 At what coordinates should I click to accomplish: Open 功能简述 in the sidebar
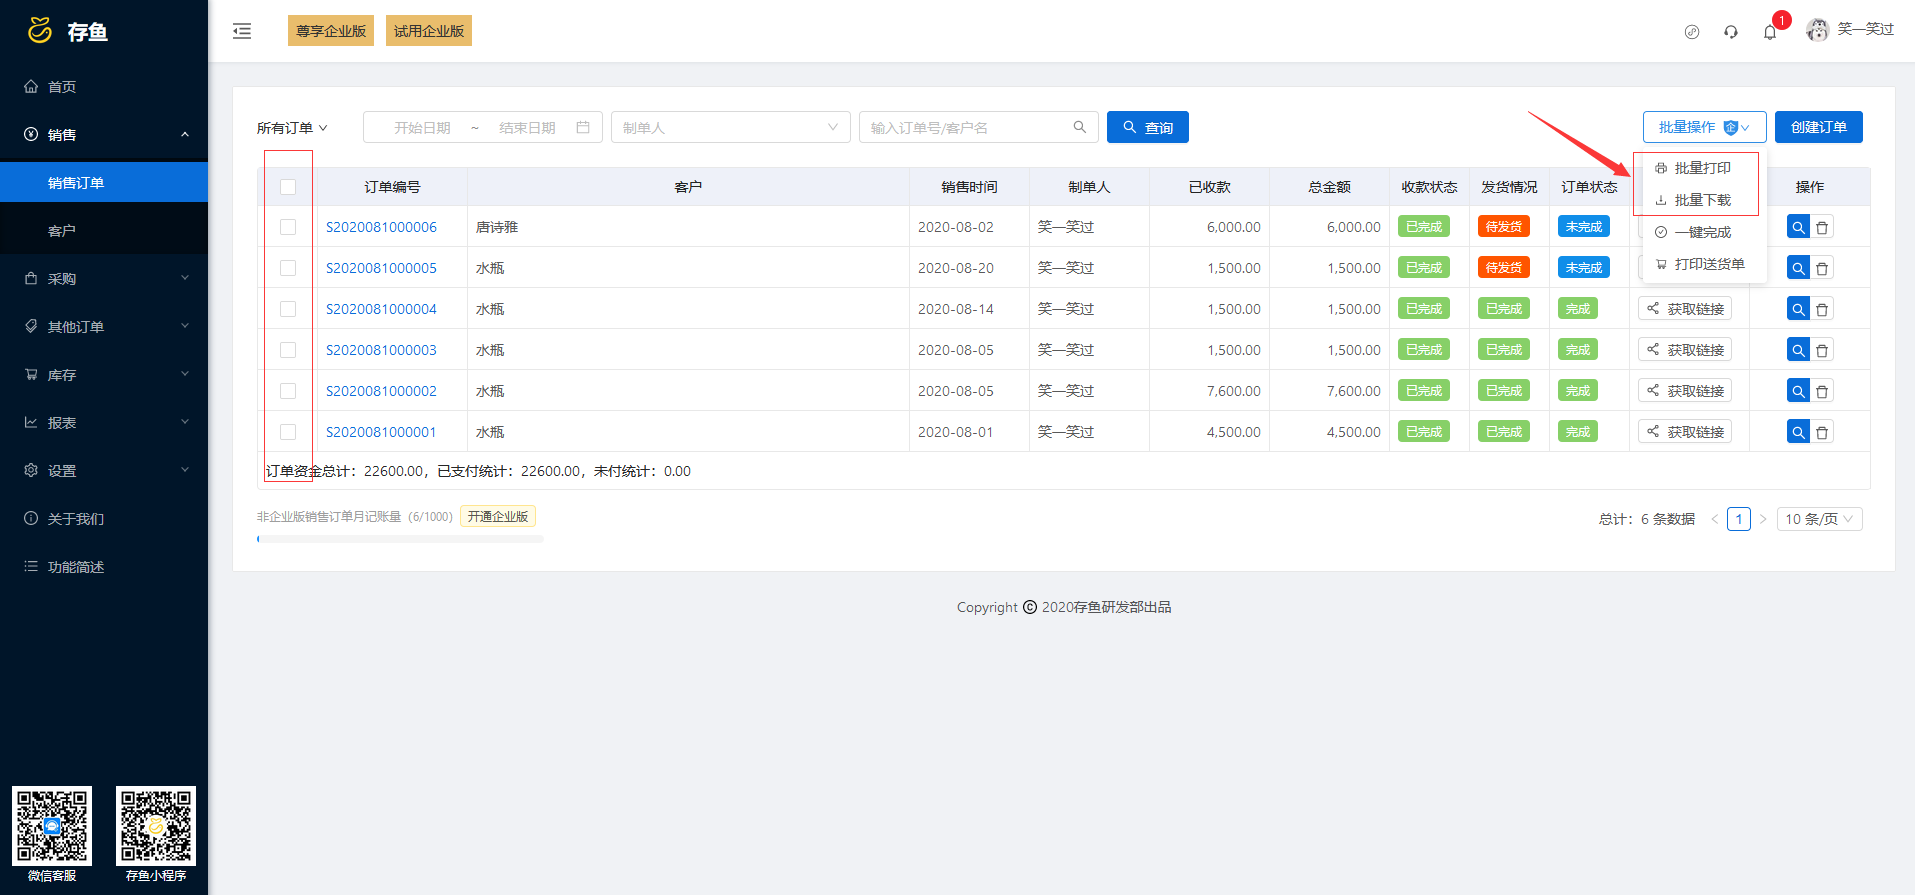pos(104,567)
